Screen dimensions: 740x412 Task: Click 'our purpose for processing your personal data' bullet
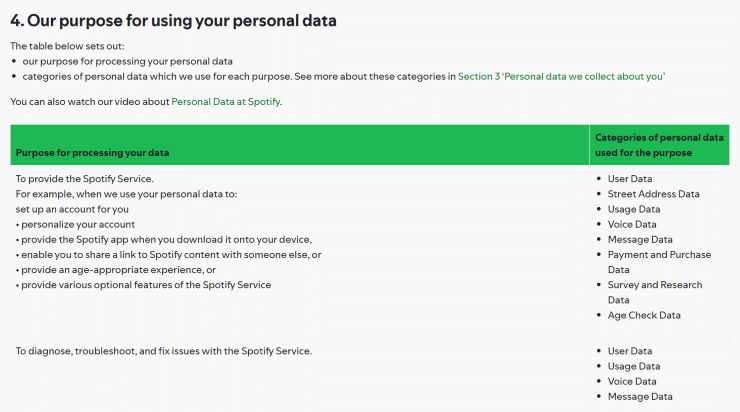tap(127, 61)
